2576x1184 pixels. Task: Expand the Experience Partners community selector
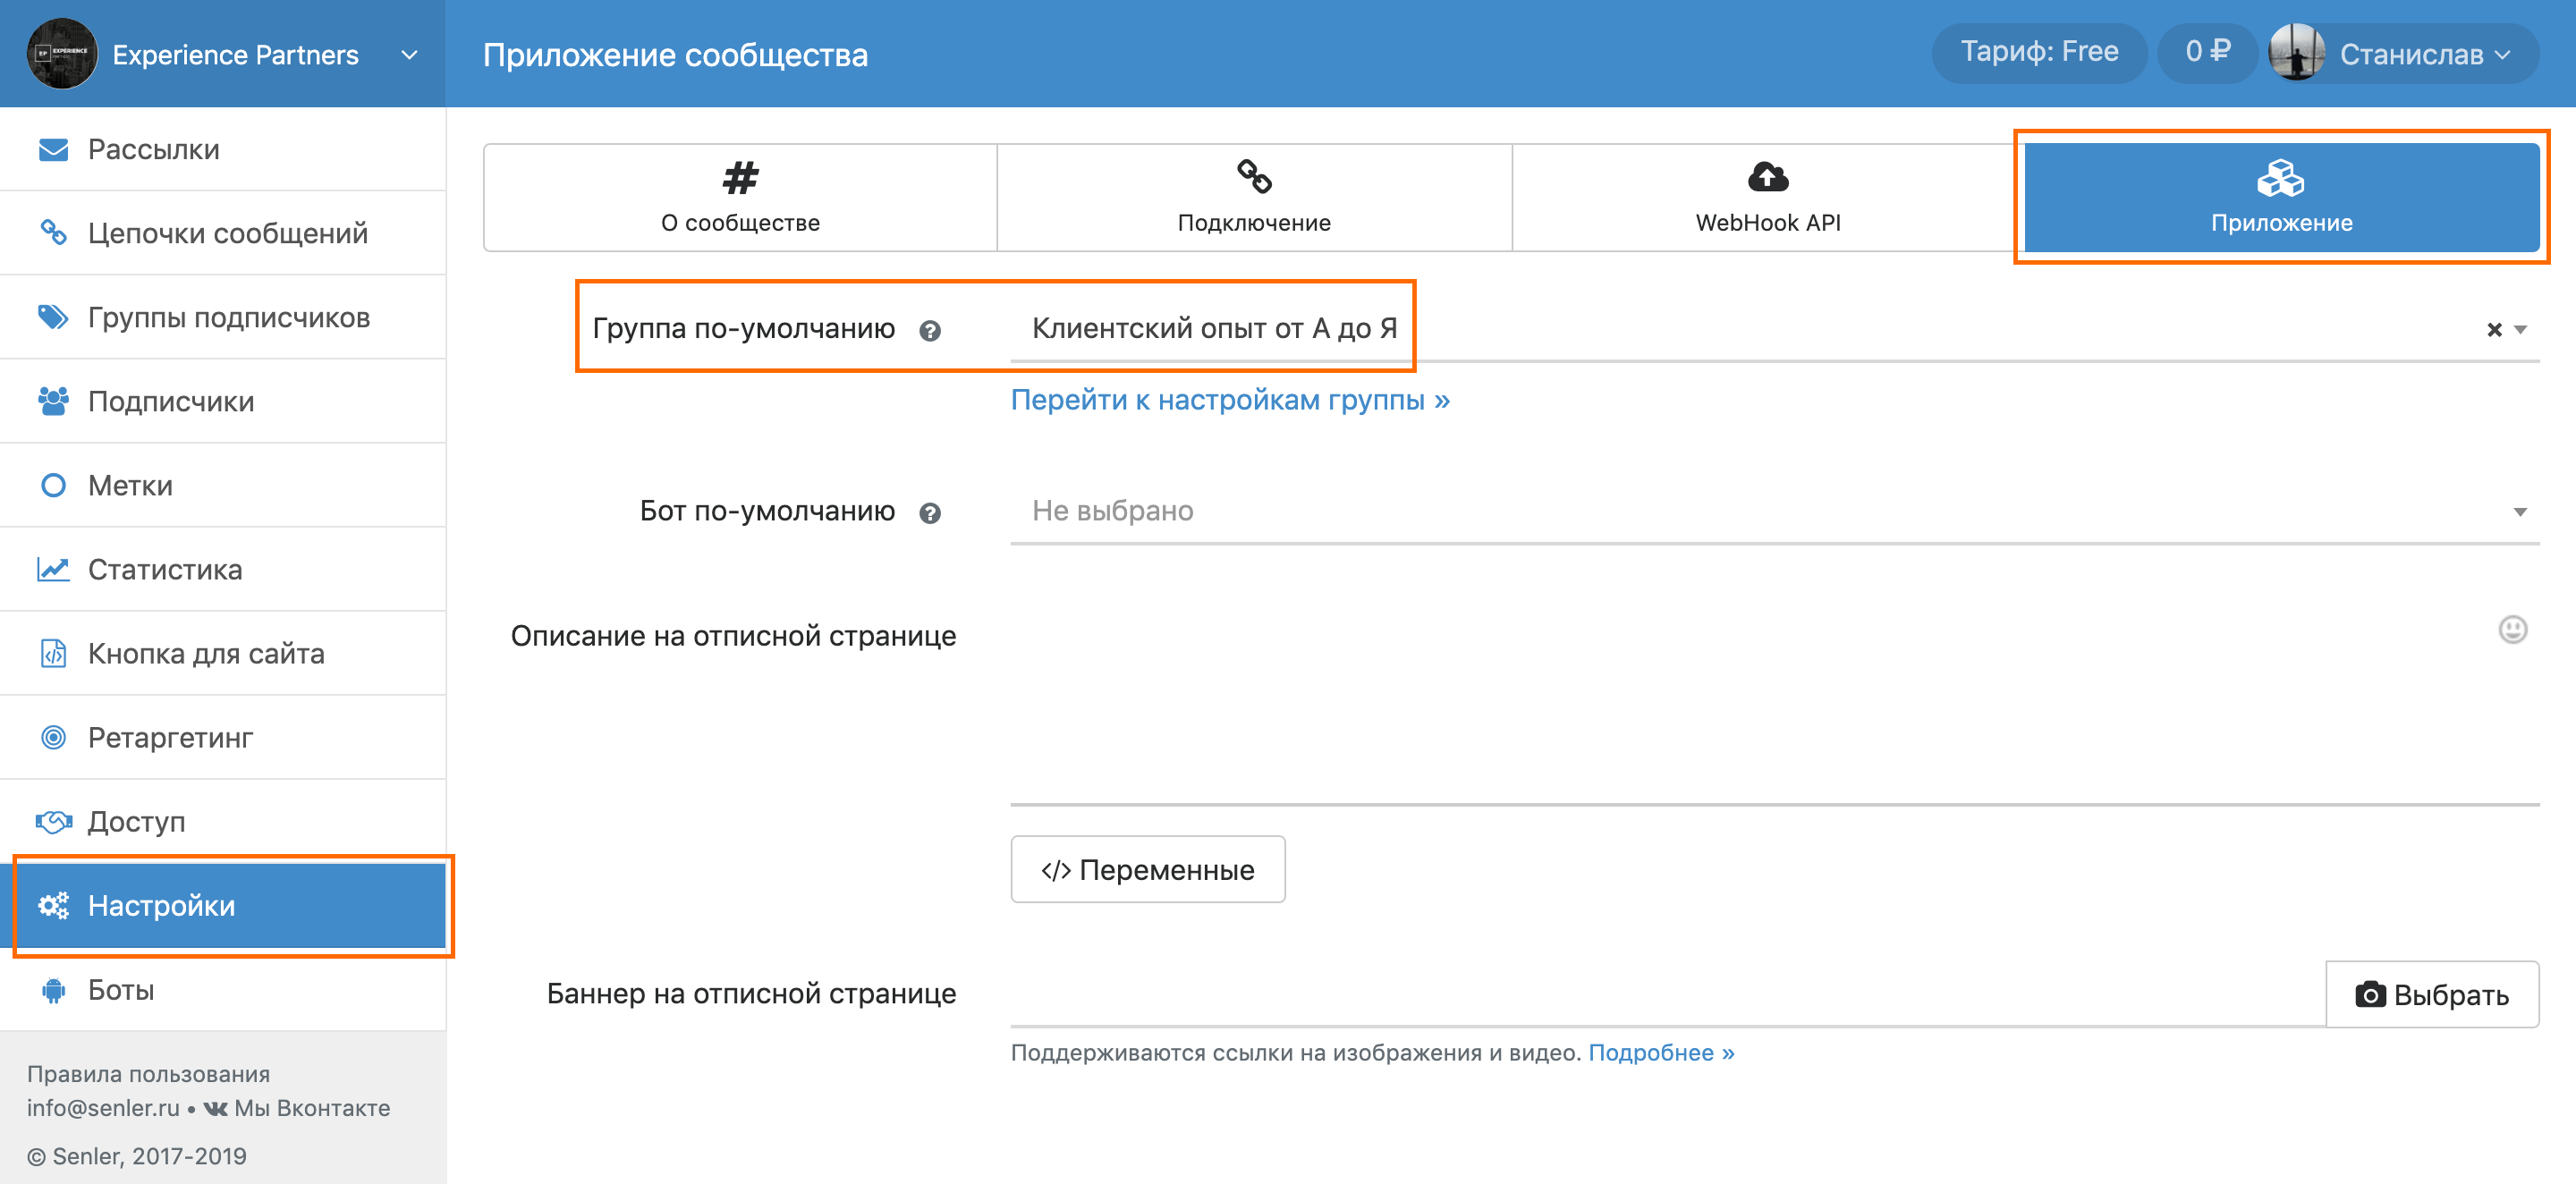pyautogui.click(x=409, y=55)
